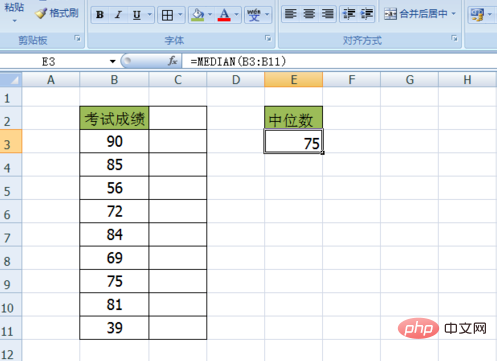Align text left
The image size is (497, 361).
(x=291, y=14)
